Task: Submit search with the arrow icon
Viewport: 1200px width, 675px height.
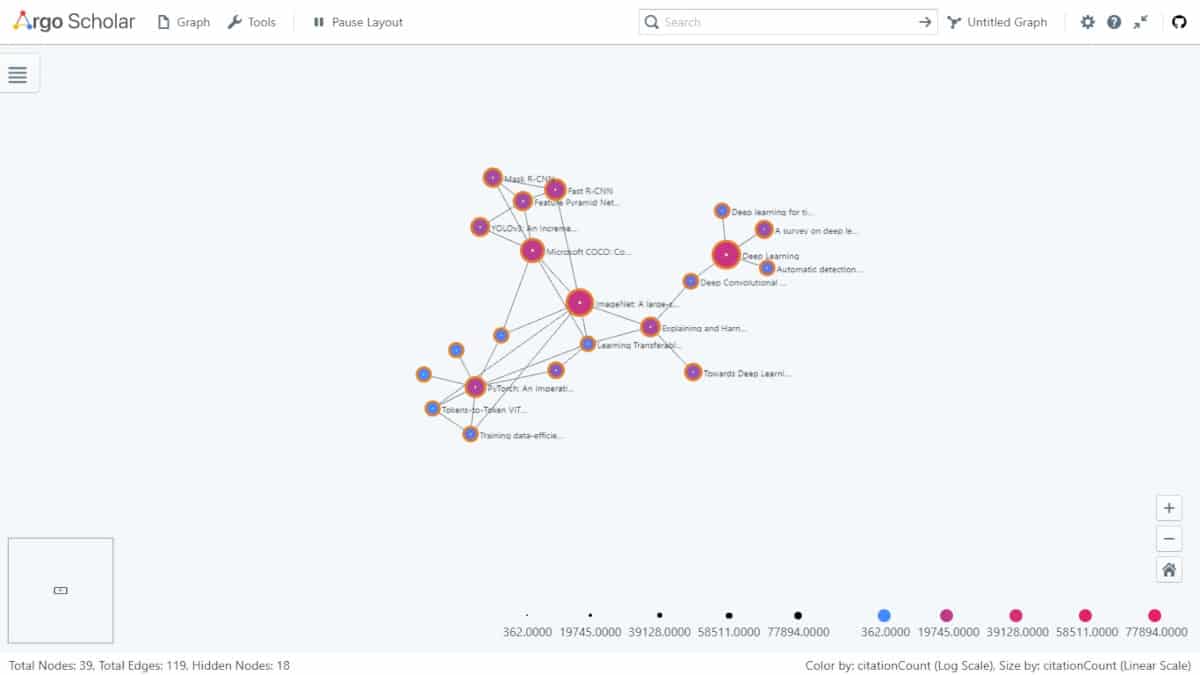Action: click(925, 22)
